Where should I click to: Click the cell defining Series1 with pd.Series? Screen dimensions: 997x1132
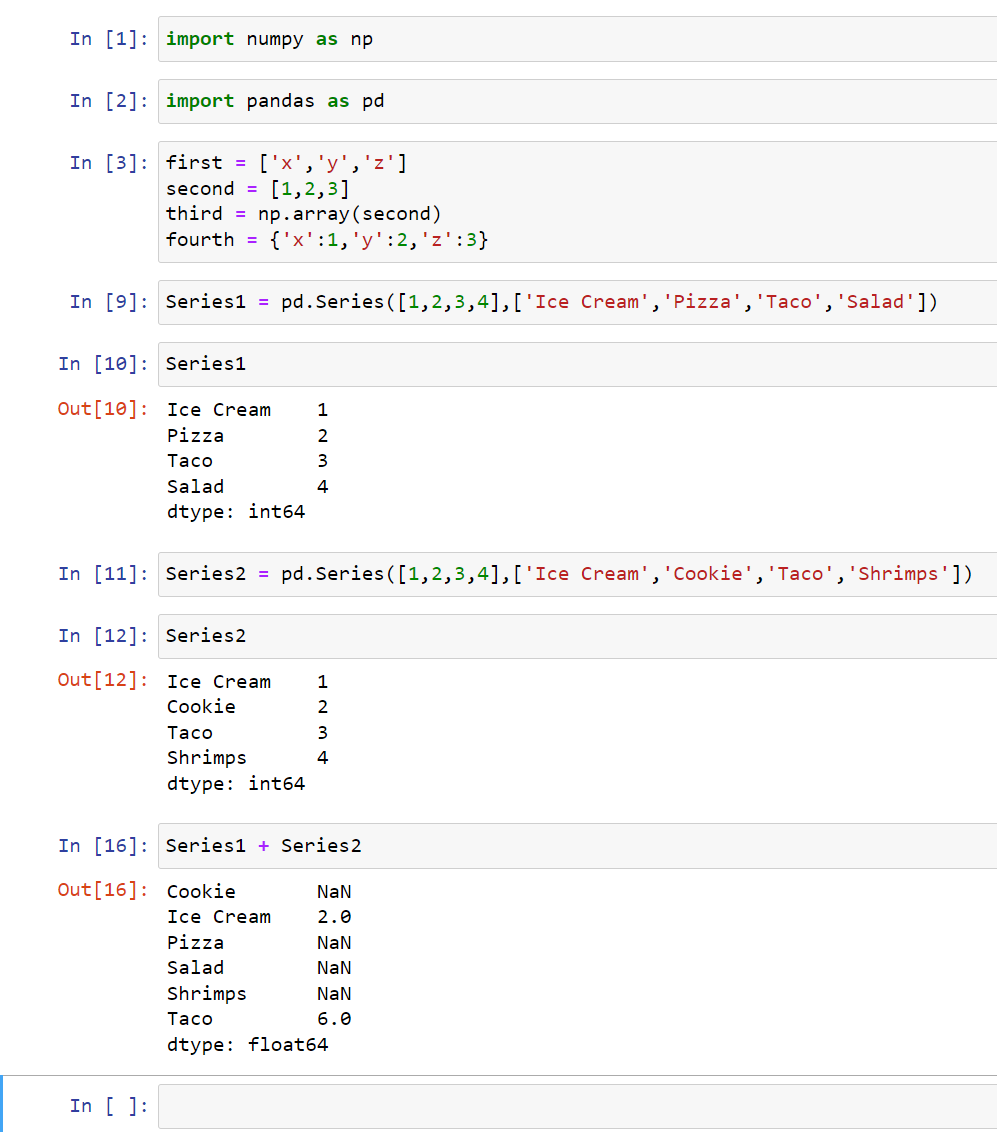(x=578, y=302)
